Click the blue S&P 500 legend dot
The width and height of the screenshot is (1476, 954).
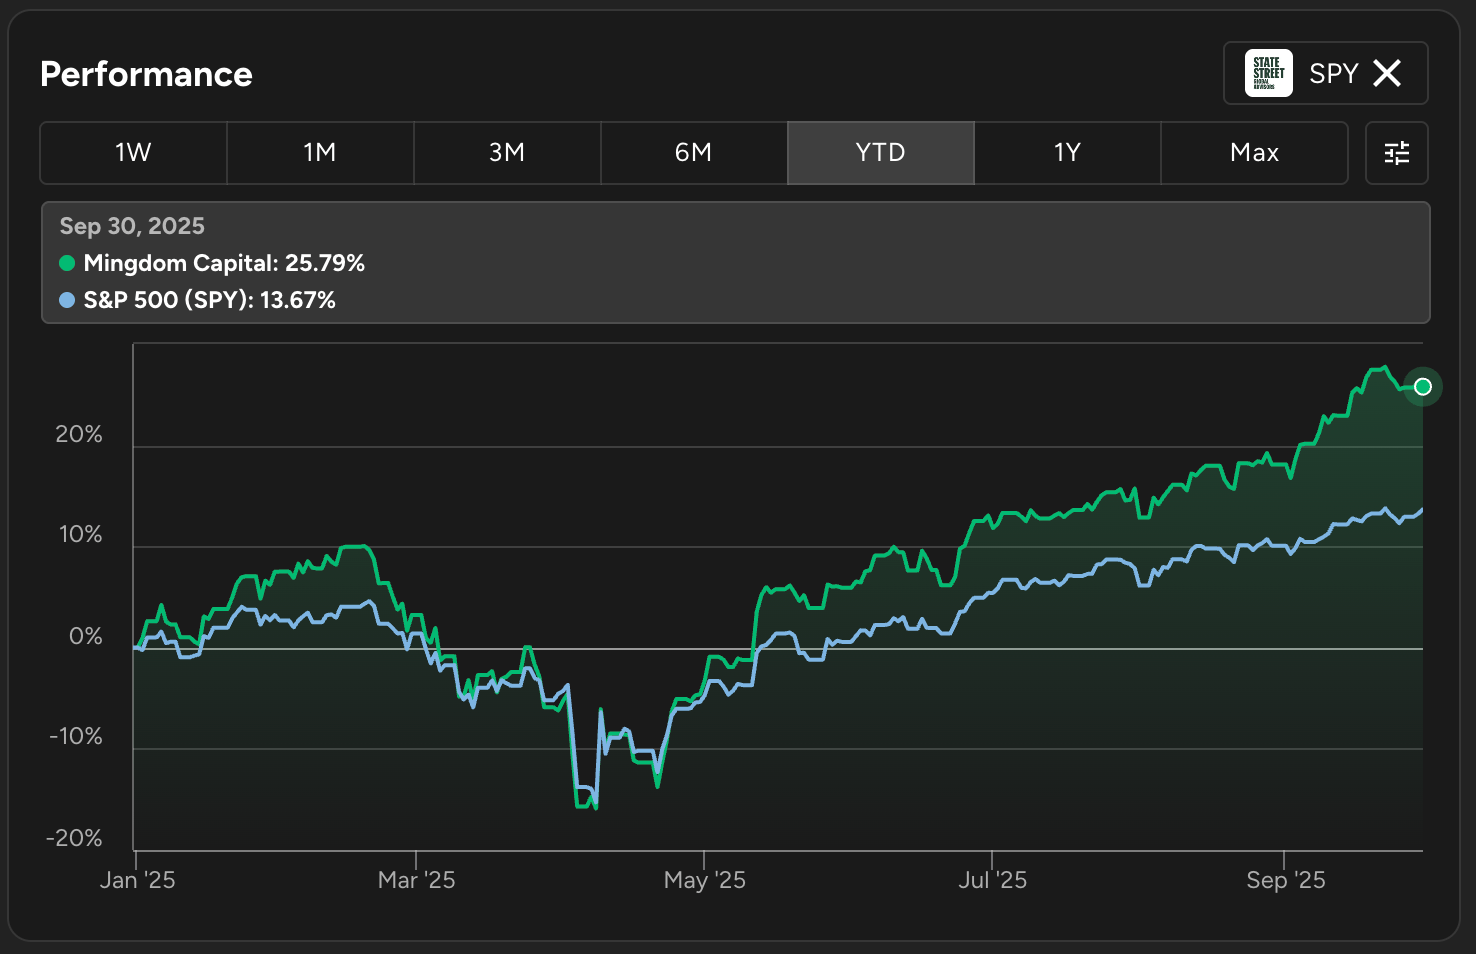(x=67, y=300)
